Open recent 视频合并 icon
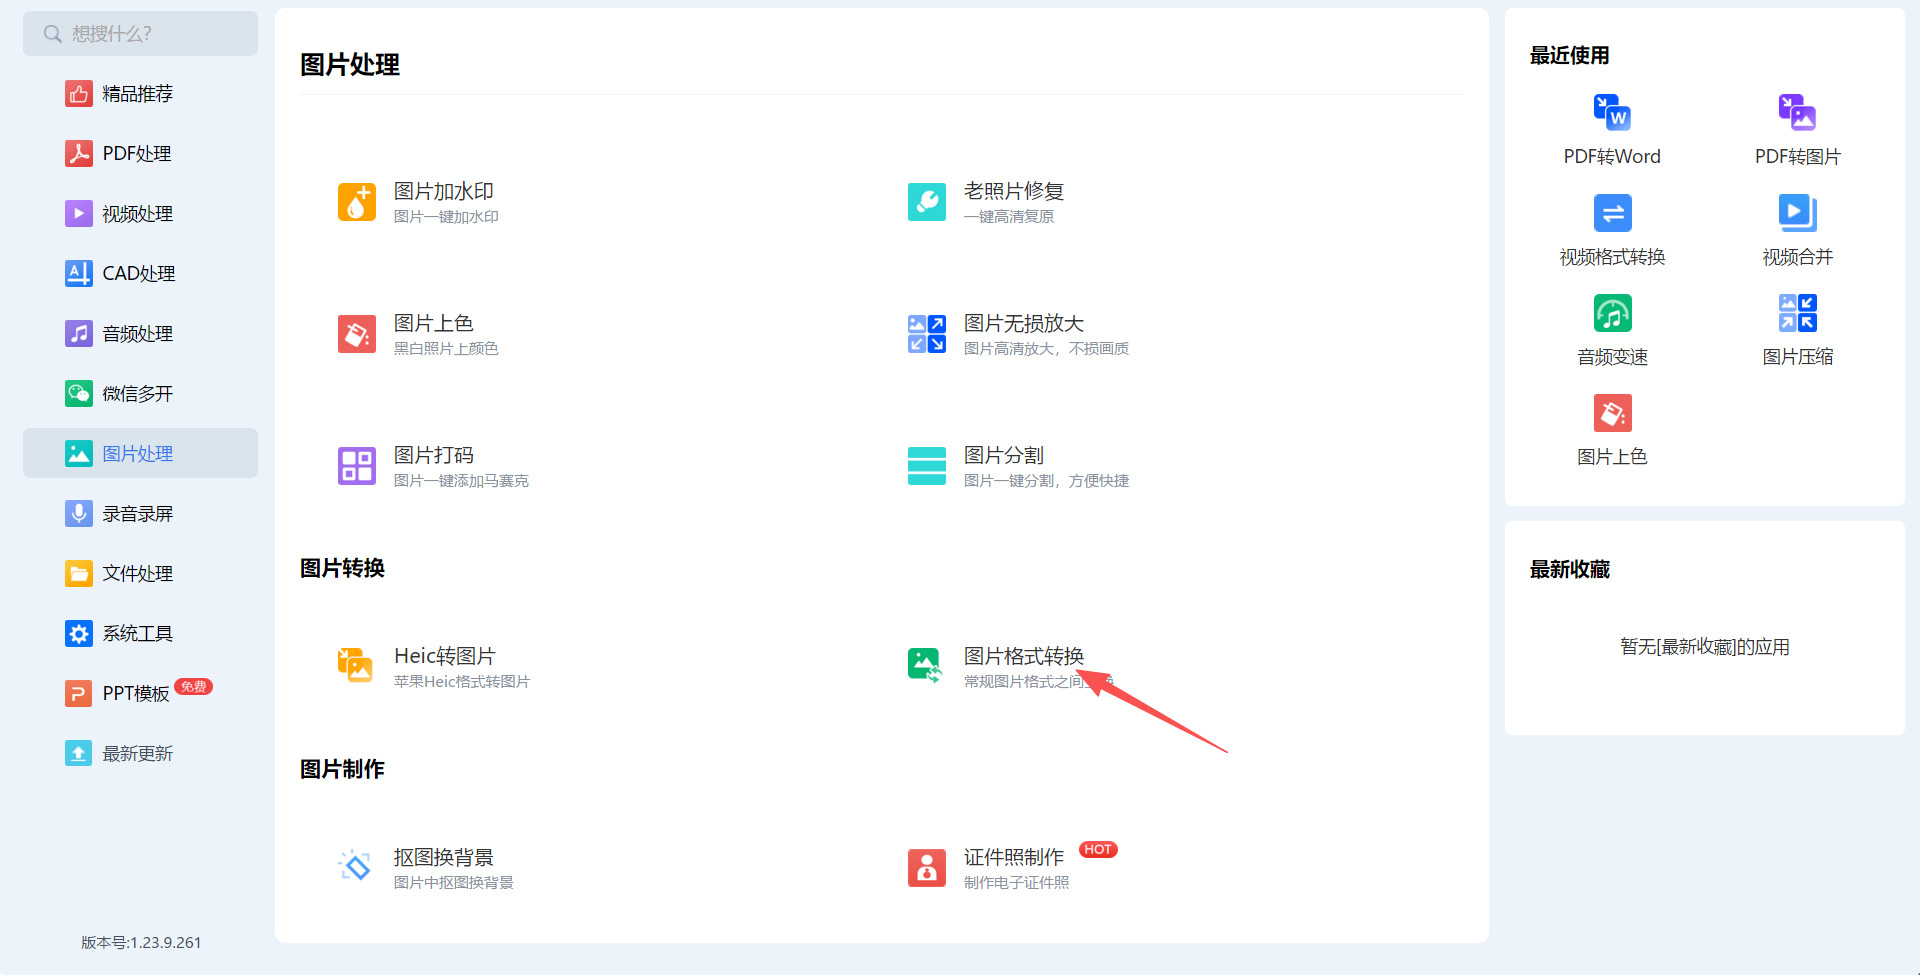Screen dimensions: 1920x975 1797,213
